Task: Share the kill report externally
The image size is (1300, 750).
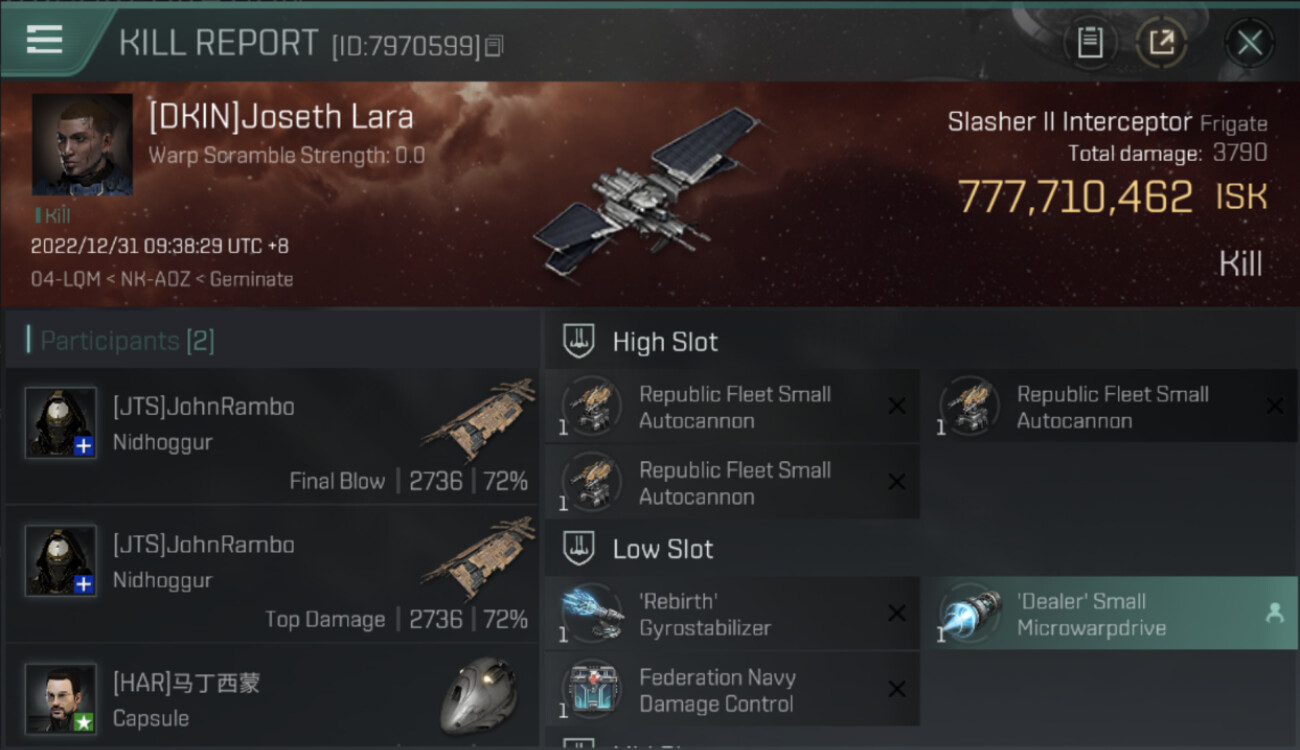Action: (1161, 42)
